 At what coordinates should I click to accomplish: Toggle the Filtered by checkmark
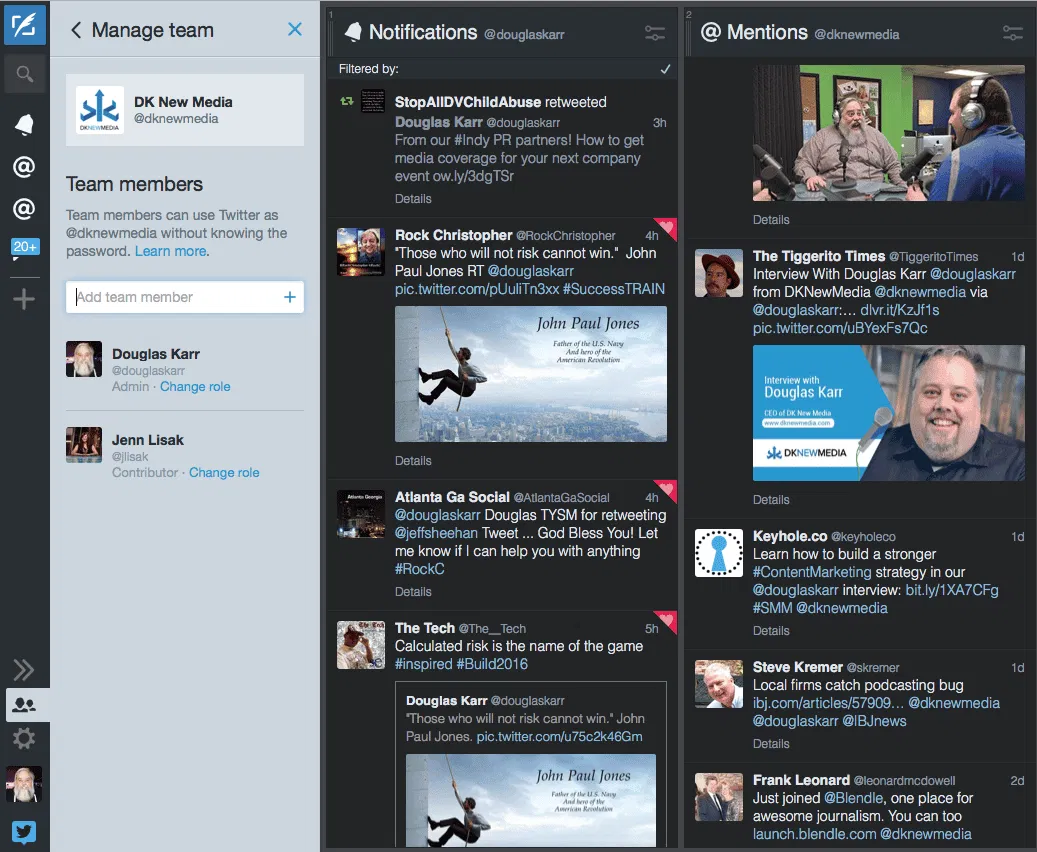[665, 69]
